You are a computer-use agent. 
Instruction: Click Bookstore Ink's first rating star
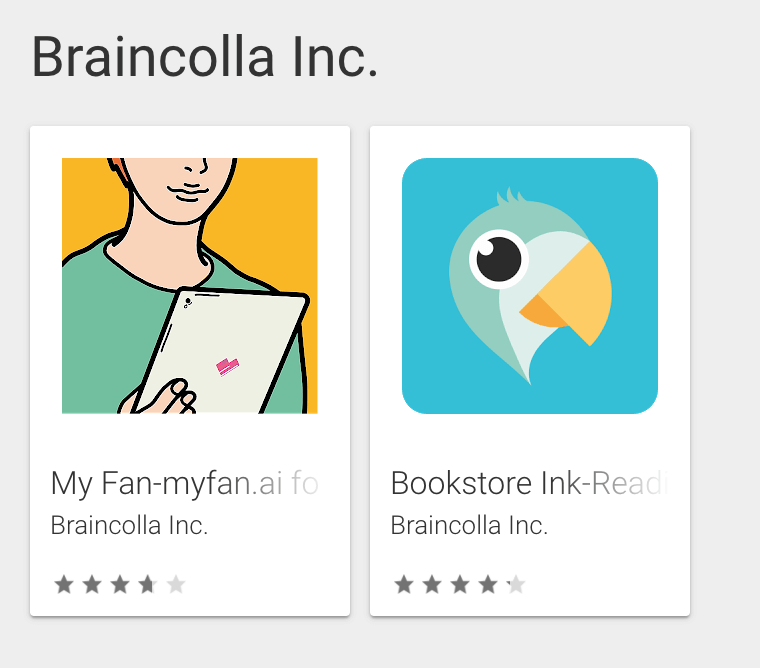point(404,584)
